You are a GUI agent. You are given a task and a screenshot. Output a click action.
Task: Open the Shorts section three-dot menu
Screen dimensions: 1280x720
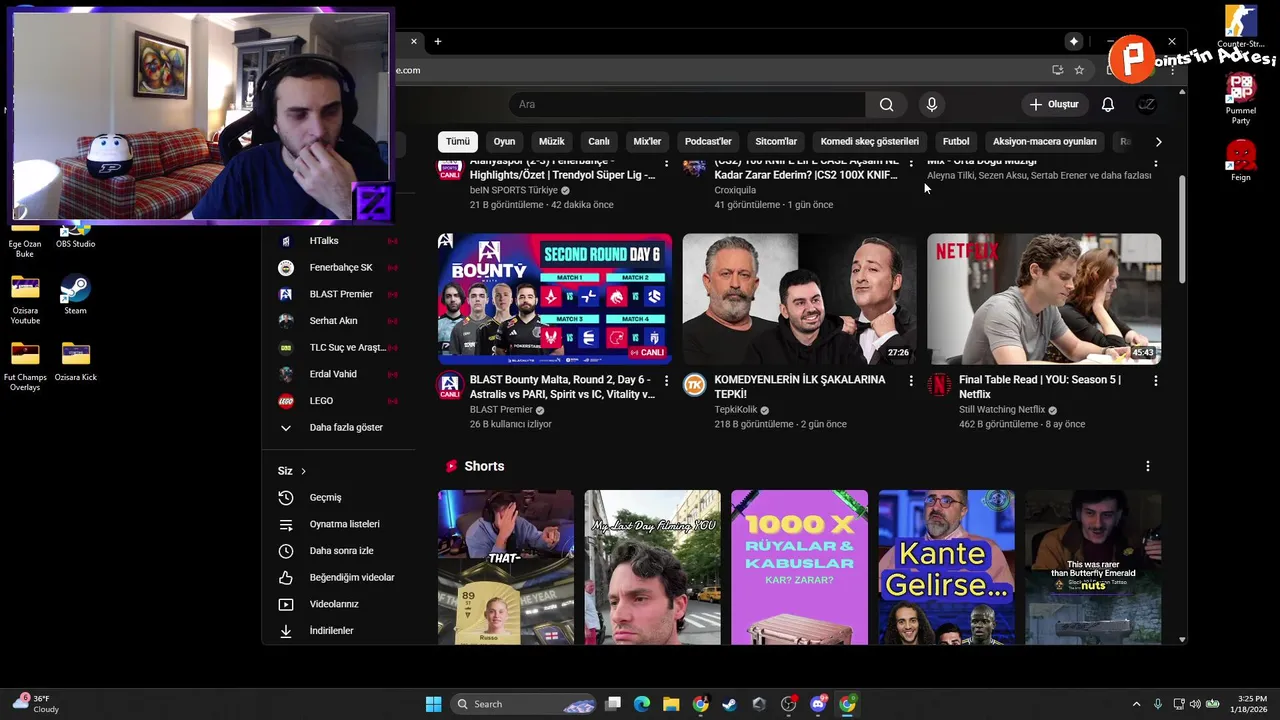coord(1147,466)
